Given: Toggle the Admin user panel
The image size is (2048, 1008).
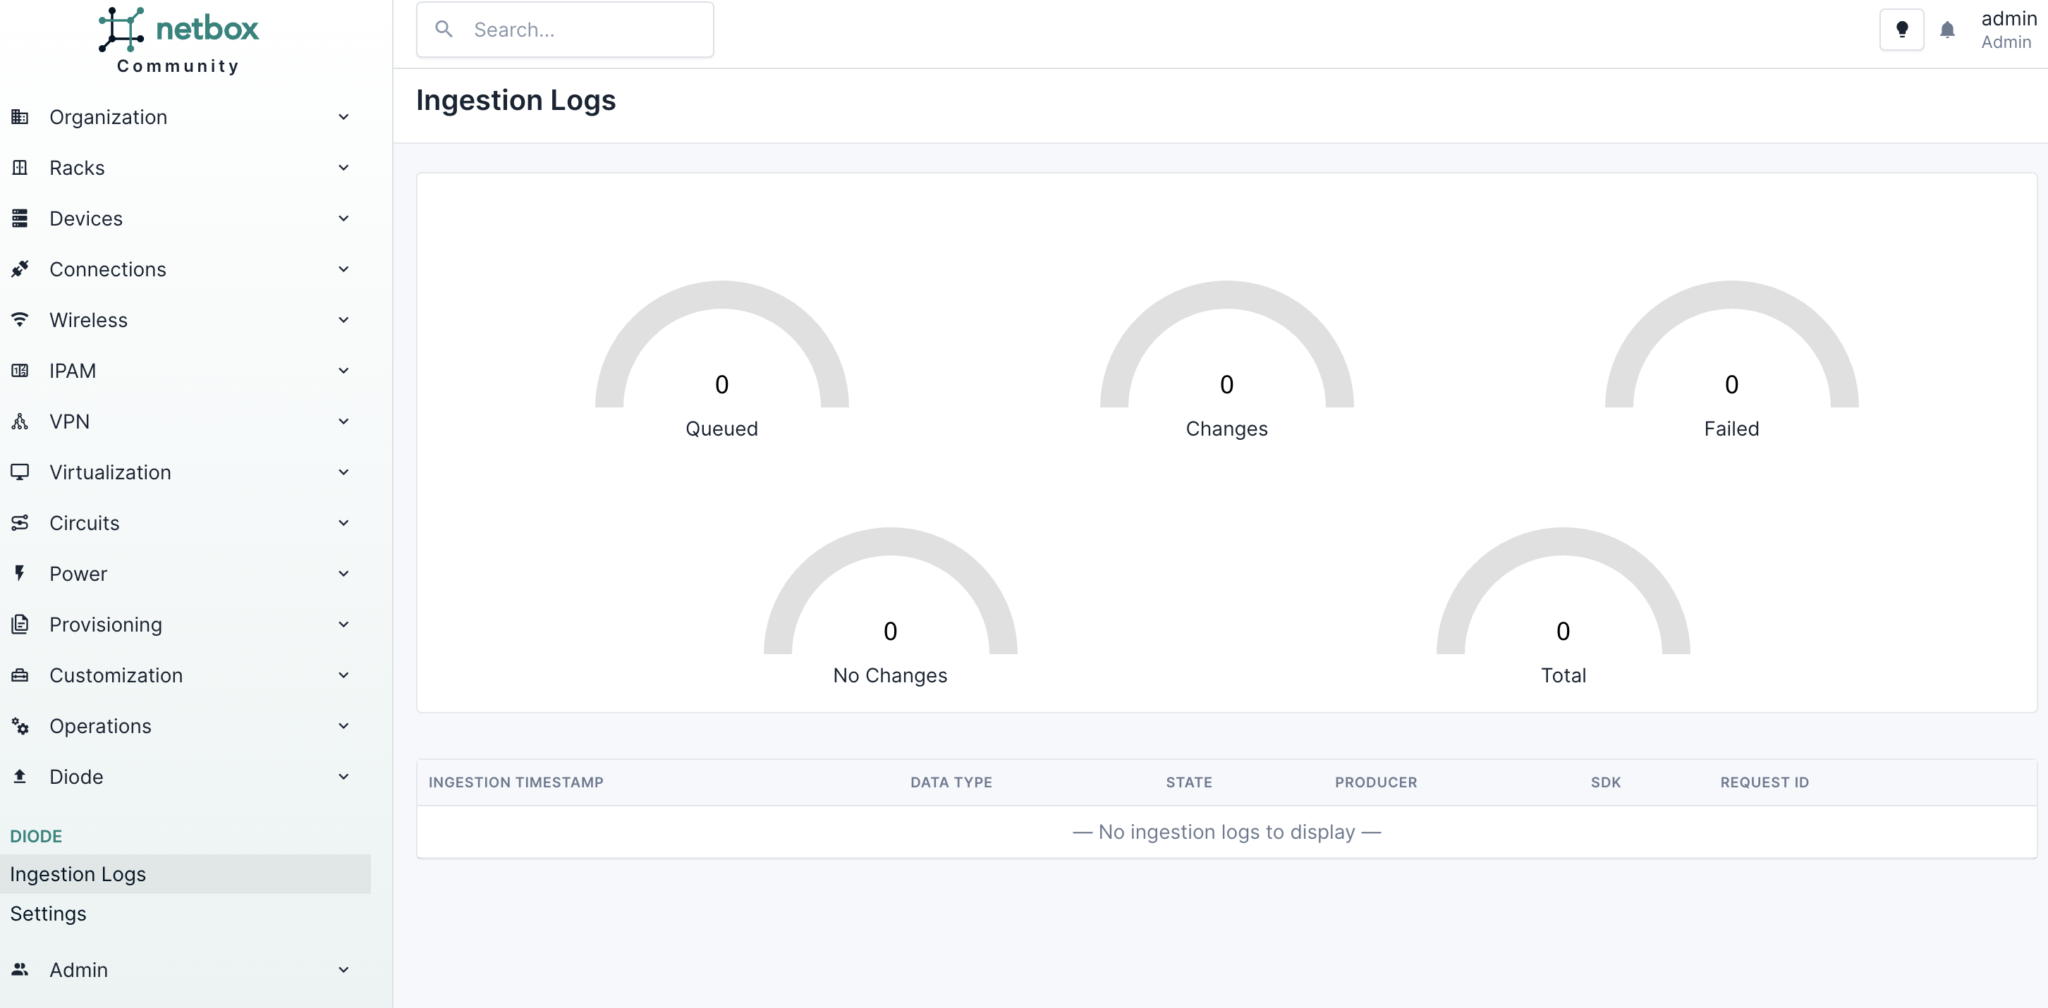Looking at the screenshot, I should click(2008, 29).
